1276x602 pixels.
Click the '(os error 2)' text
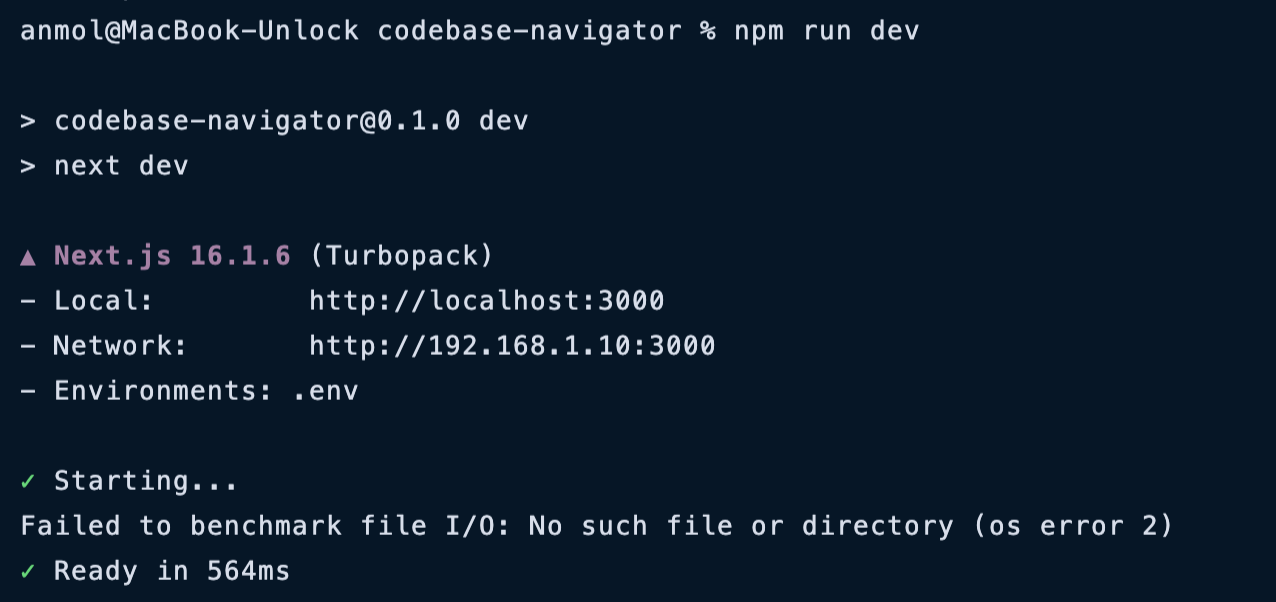(1072, 526)
